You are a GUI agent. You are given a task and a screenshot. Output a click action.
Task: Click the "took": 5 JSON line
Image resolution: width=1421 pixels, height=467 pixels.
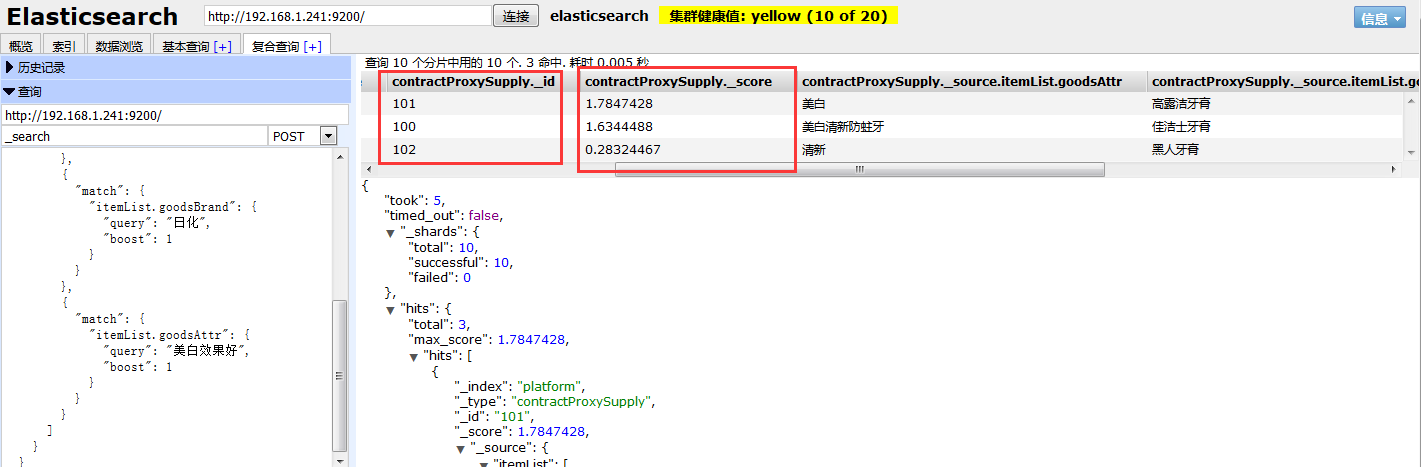415,200
